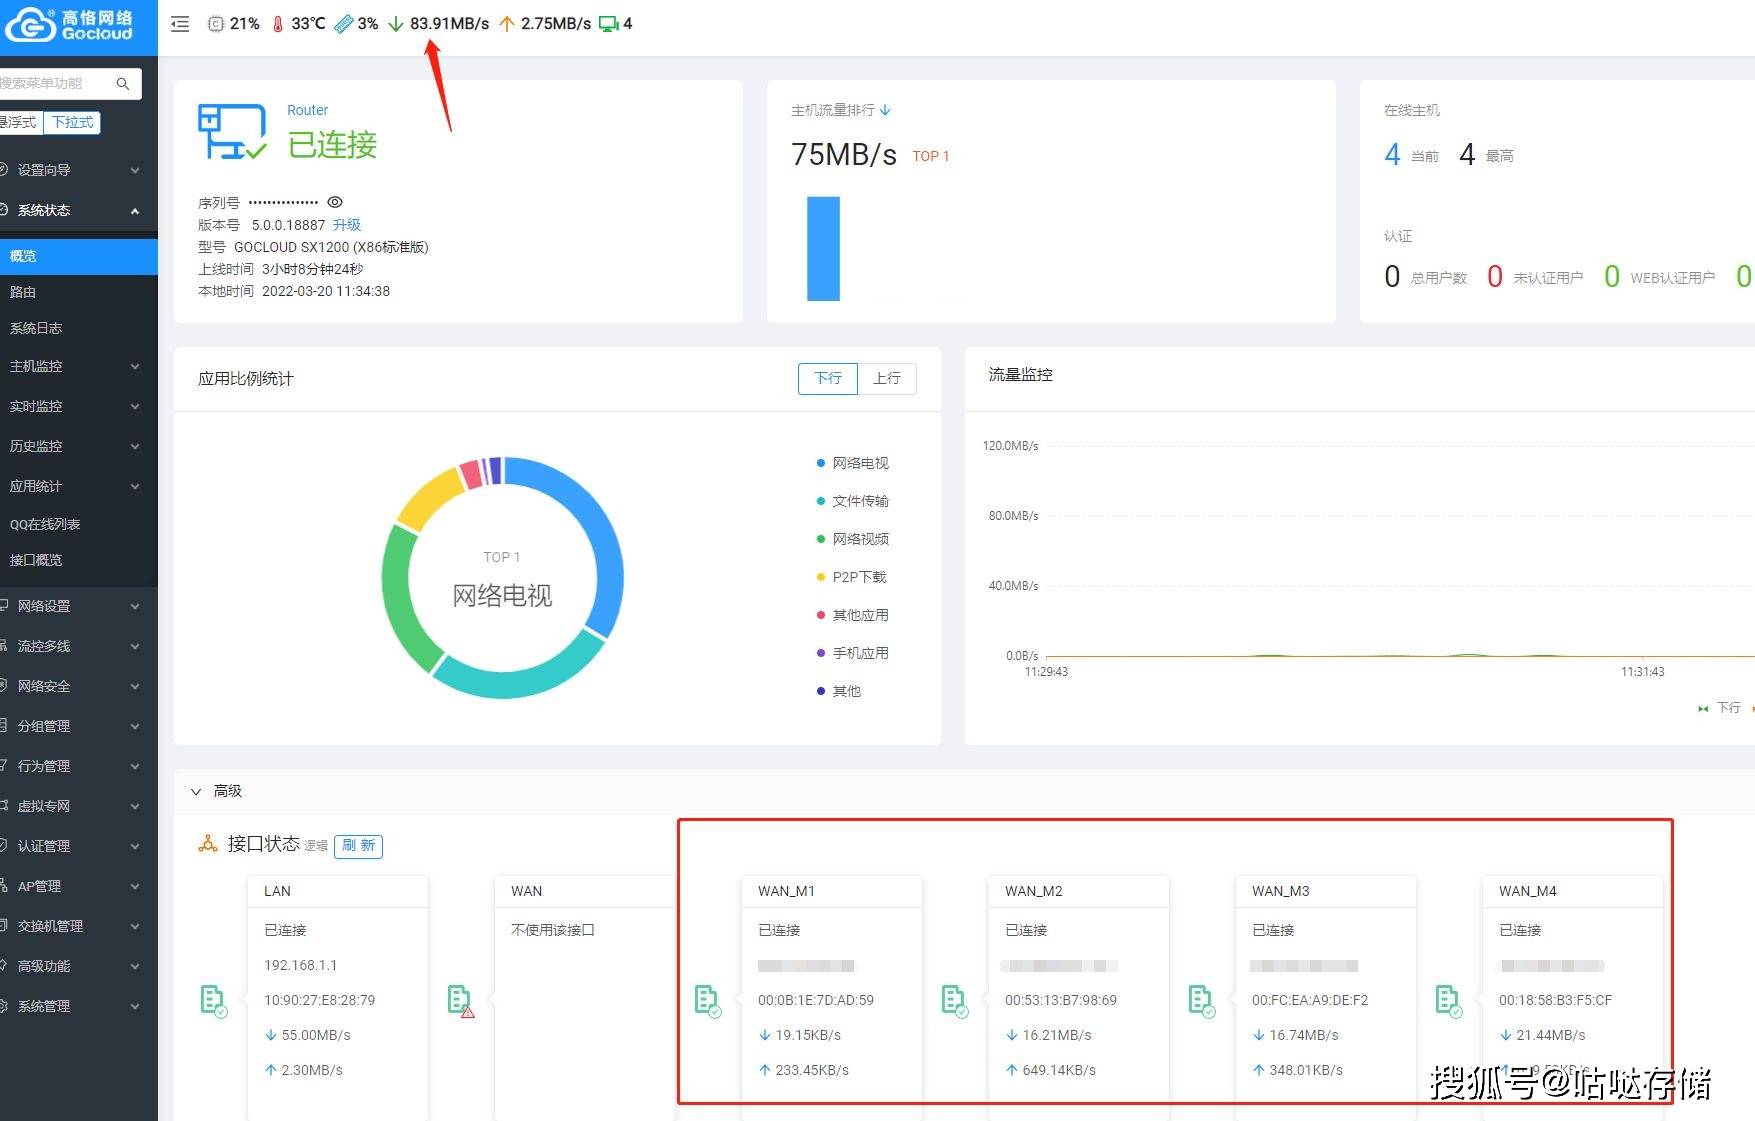Select 下拉式 menu mode
Viewport: 1755px width, 1121px height.
72,122
